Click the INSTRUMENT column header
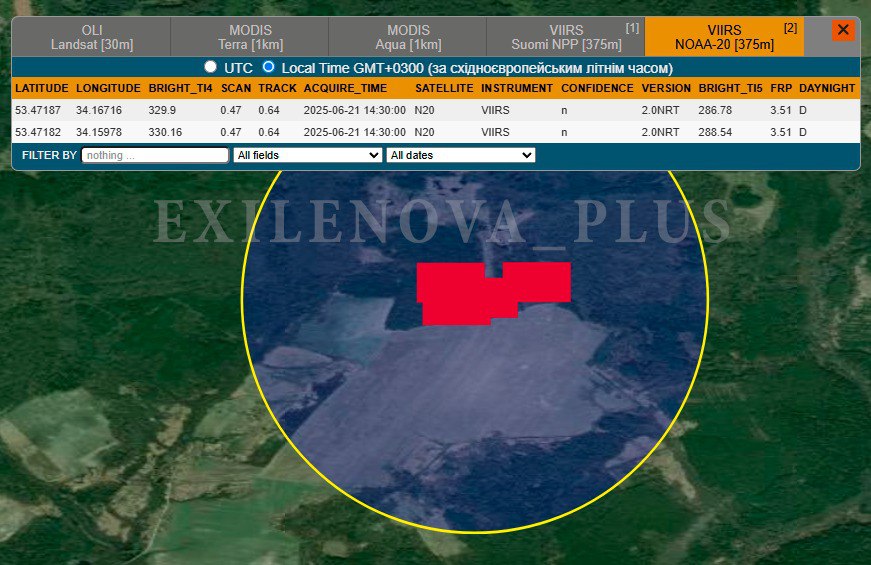 pos(517,88)
